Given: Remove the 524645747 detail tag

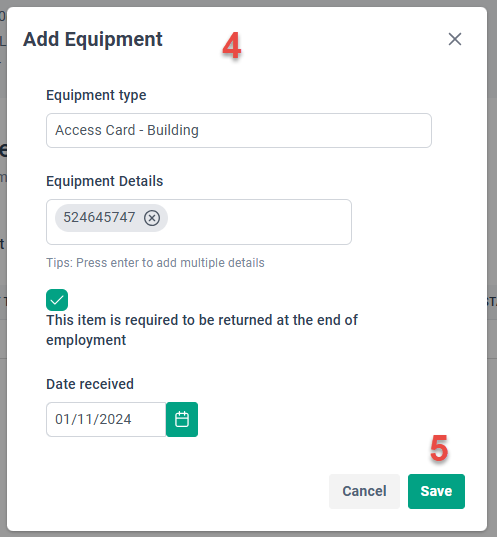Looking at the screenshot, I should pyautogui.click(x=152, y=218).
